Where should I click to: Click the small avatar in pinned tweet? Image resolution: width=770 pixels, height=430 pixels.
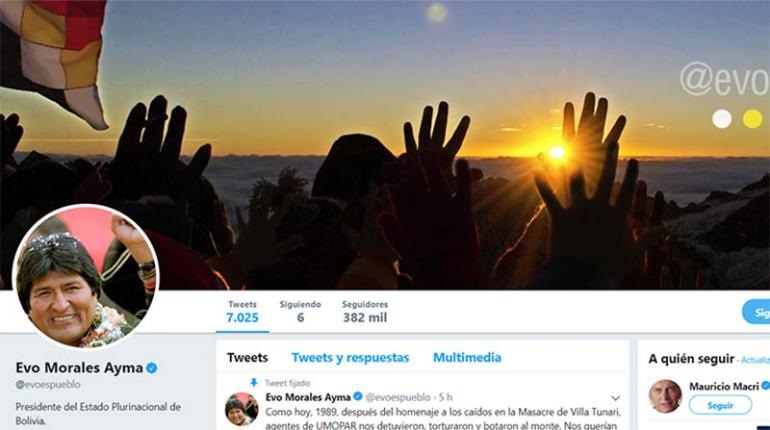click(242, 408)
